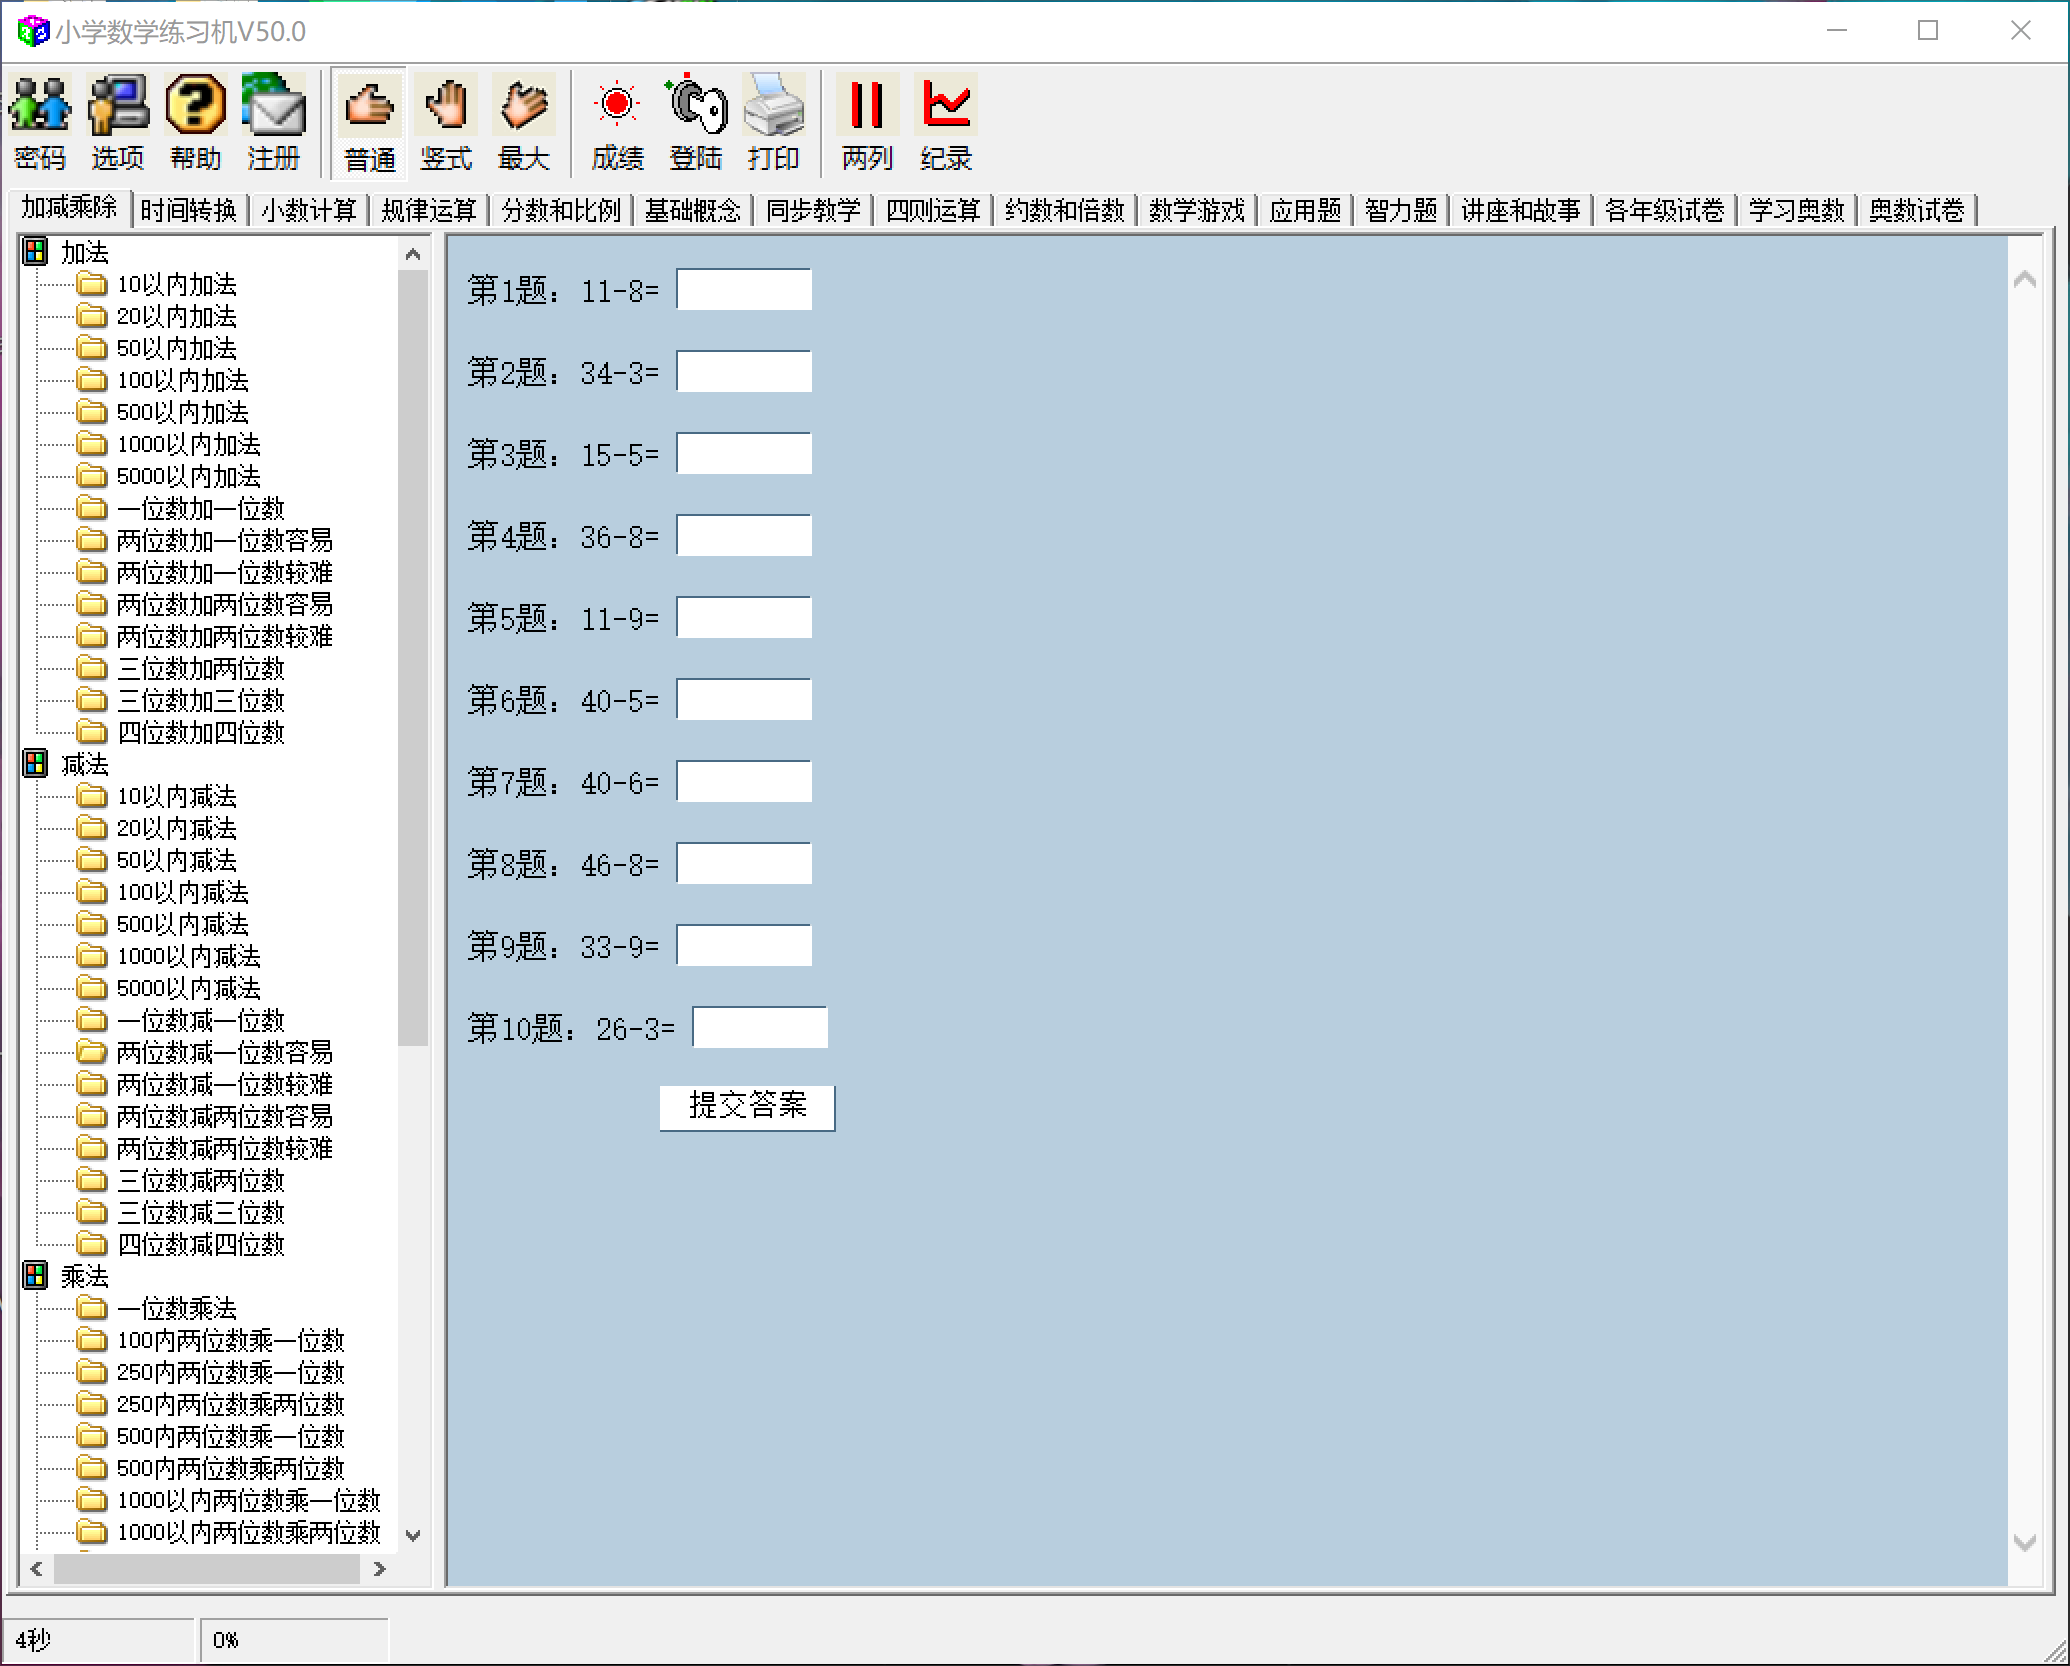Switch to the 数学游戏 tab

click(x=1197, y=210)
